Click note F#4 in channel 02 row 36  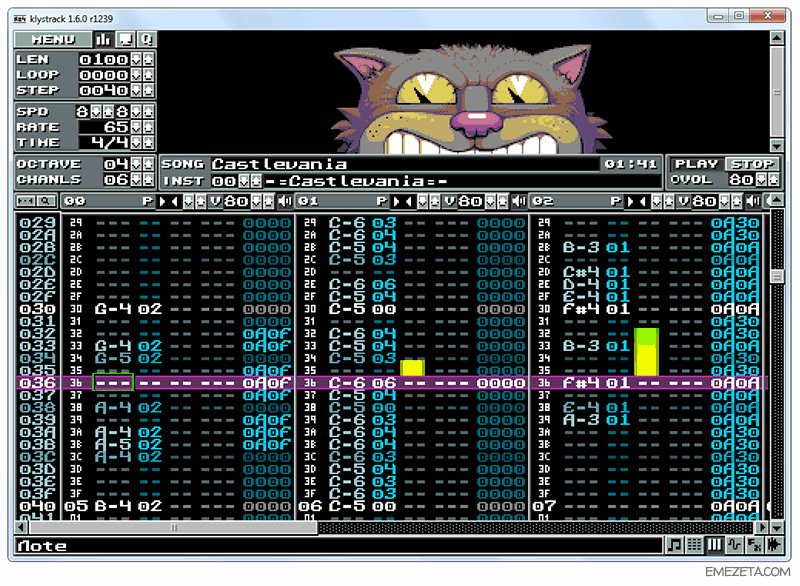tap(581, 383)
